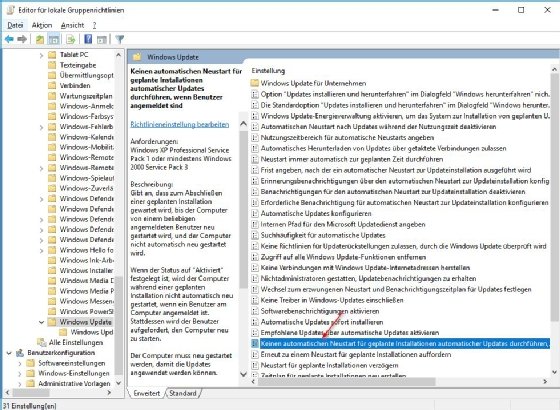The width and height of the screenshot is (560, 410).
Task: Expand the Windows-Remote node with chevron
Action: click(41, 168)
